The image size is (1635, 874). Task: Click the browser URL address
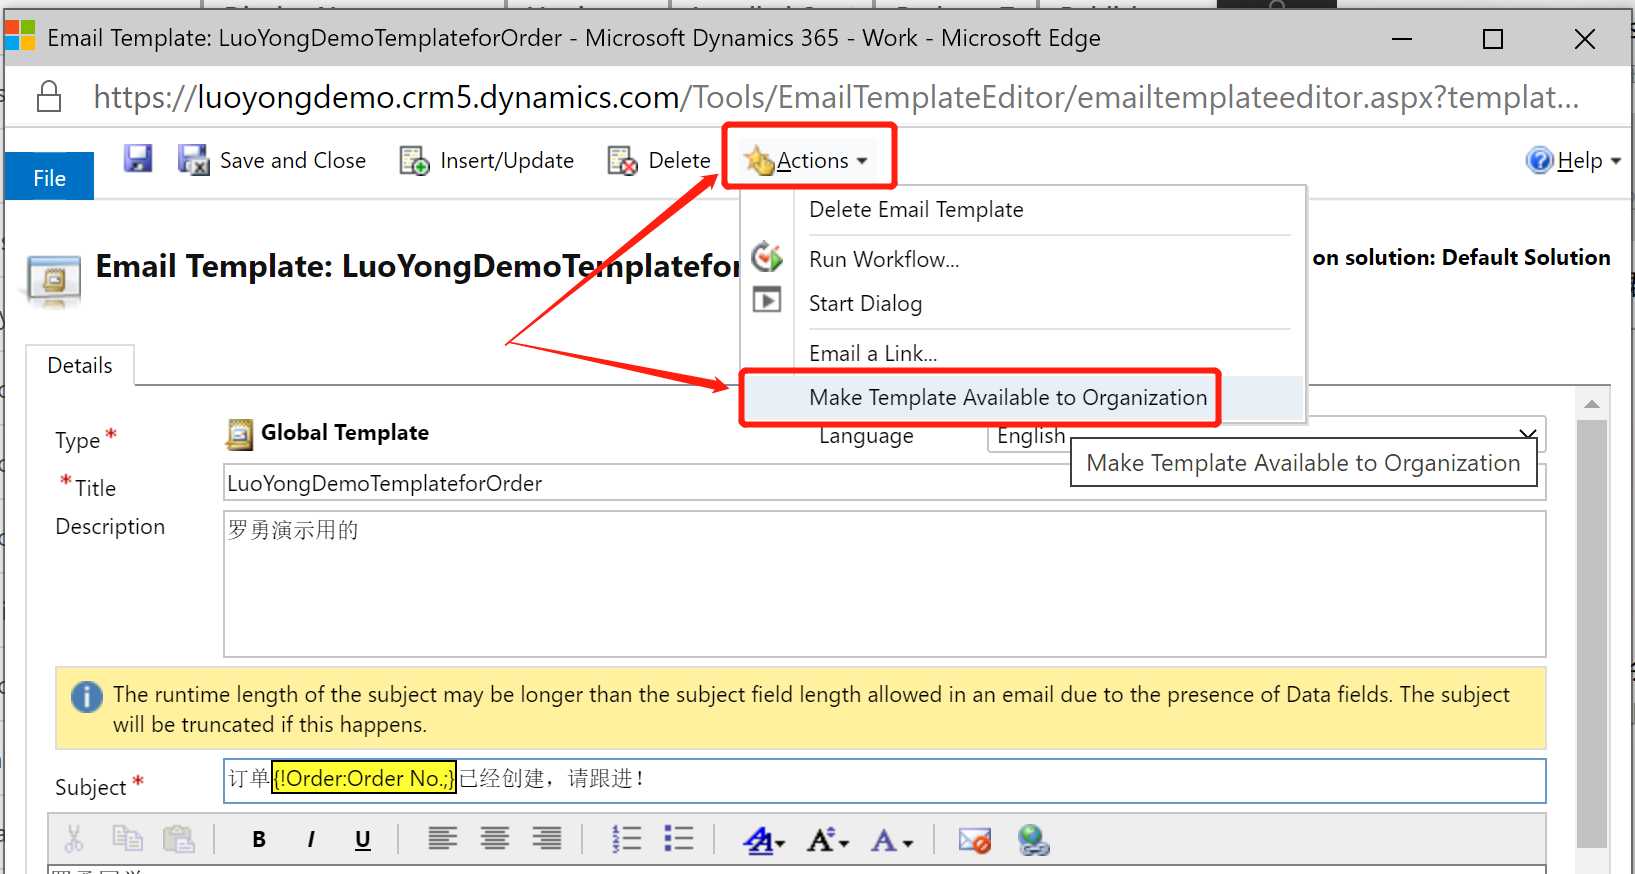[836, 97]
